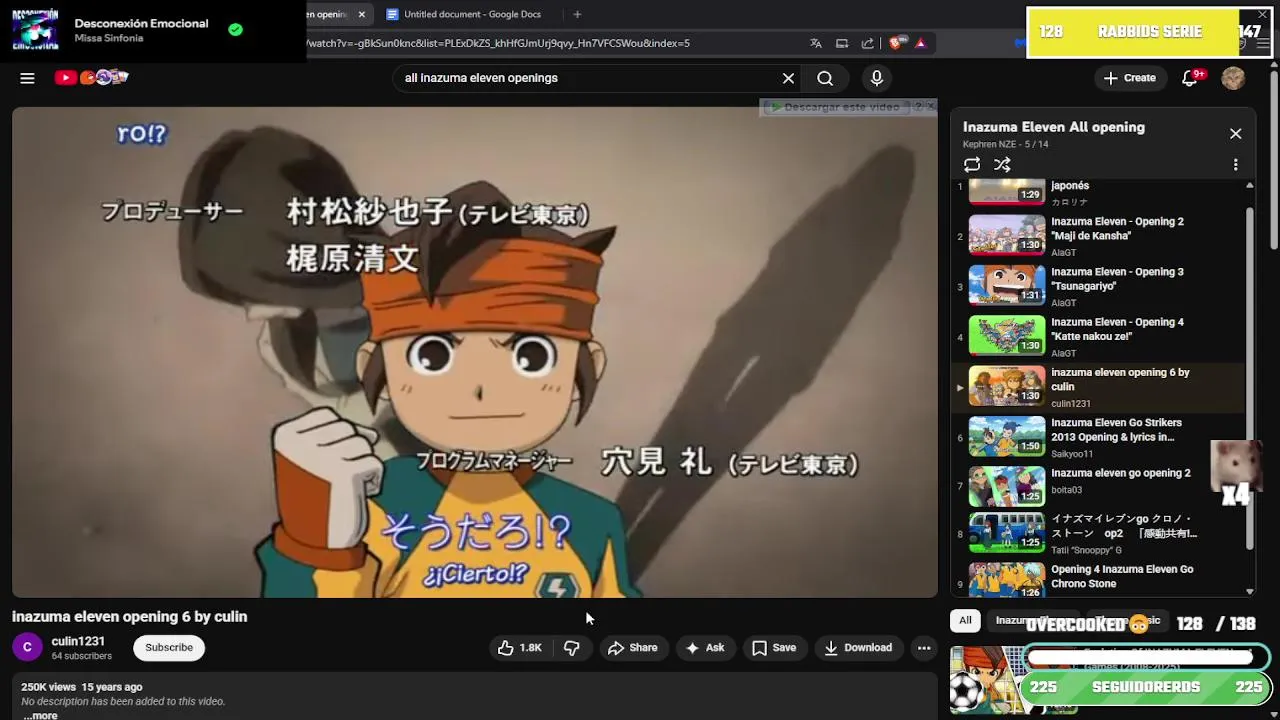The width and height of the screenshot is (1280, 720).
Task: Play Inazuma Eleven Go Strikers 2013 Opening video
Action: tap(1099, 437)
